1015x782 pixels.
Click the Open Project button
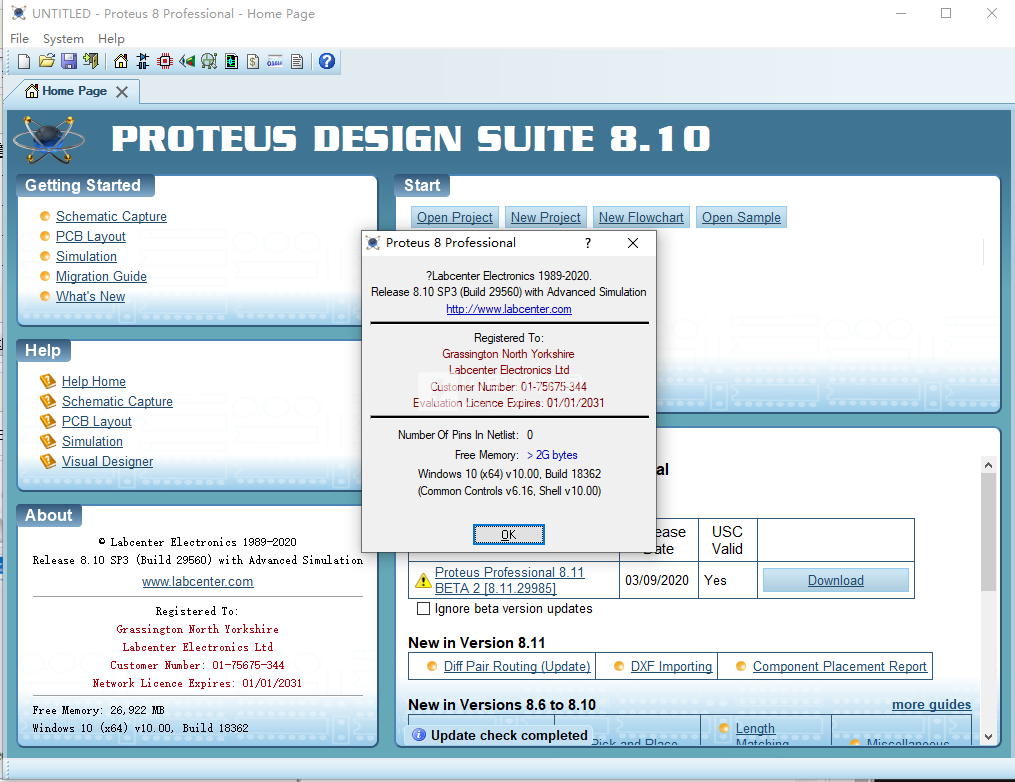click(454, 218)
